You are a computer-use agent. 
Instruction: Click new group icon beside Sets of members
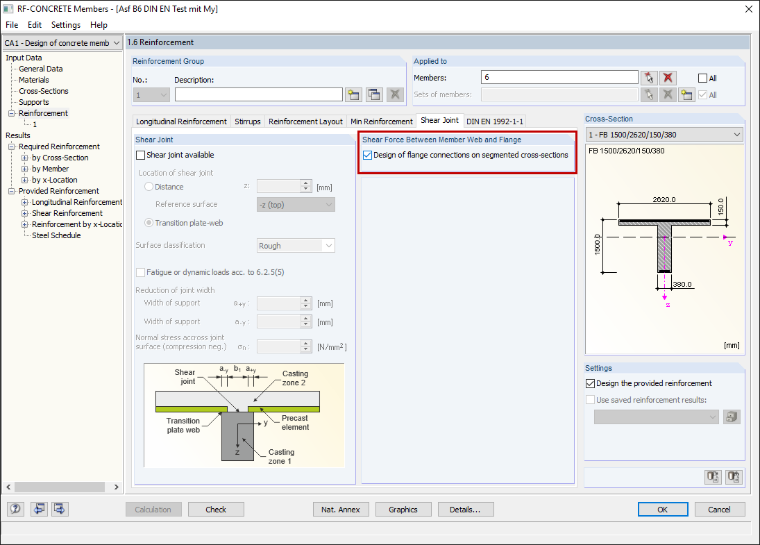click(686, 95)
